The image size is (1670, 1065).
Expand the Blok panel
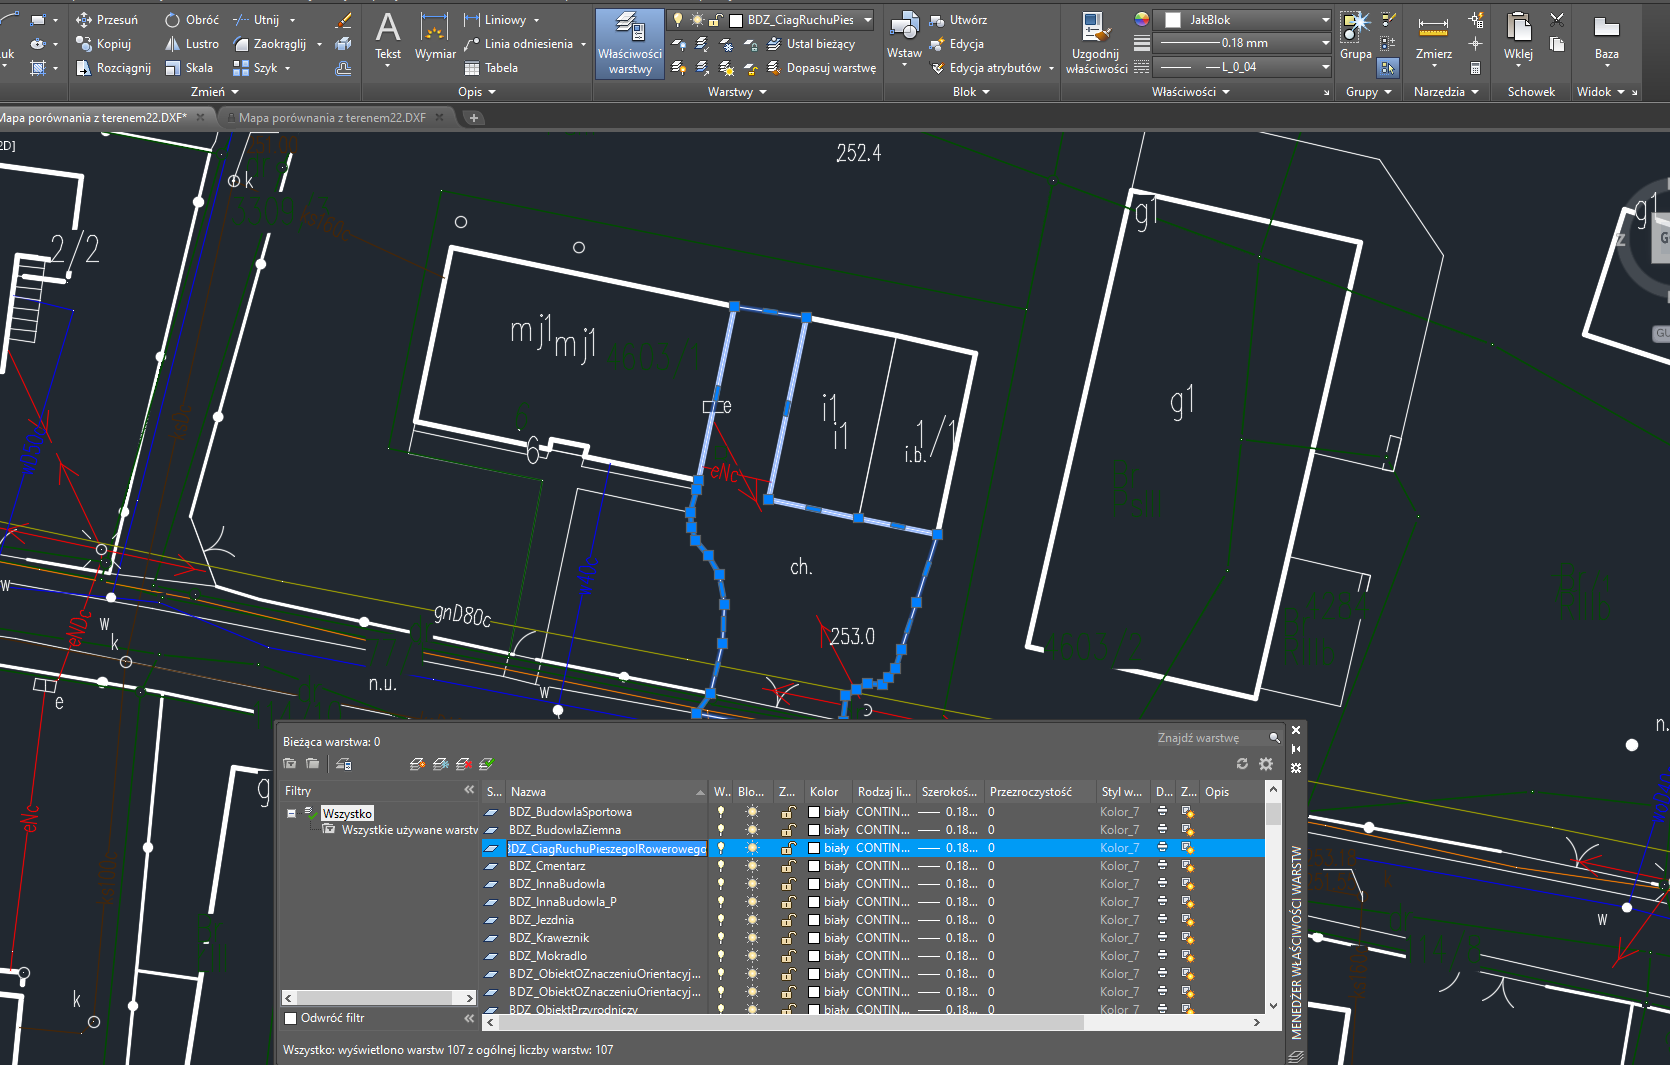click(971, 92)
